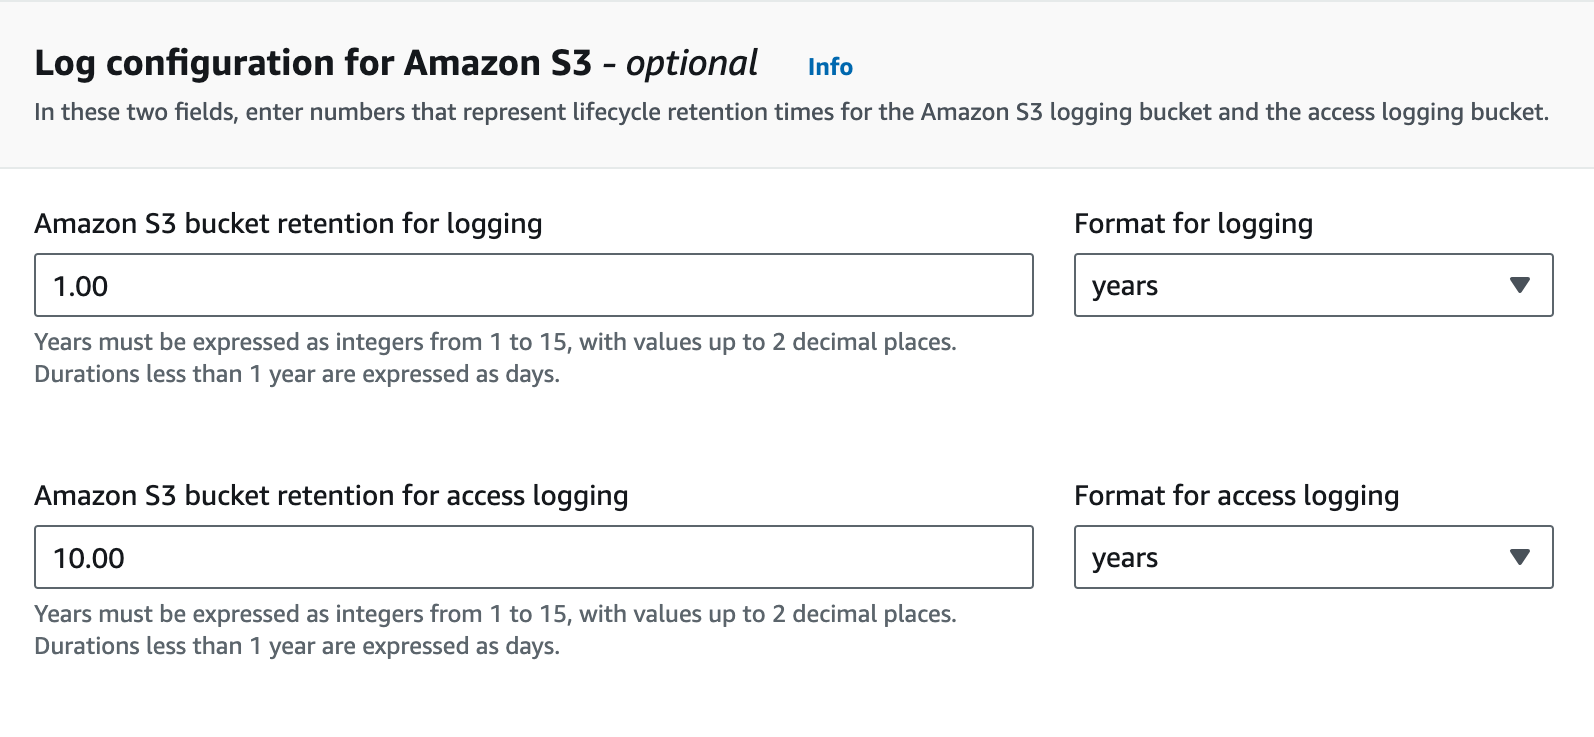This screenshot has height=737, width=1594.
Task: Click the 'Amazon S3 bucket retention for logging' label
Action: [x=288, y=224]
